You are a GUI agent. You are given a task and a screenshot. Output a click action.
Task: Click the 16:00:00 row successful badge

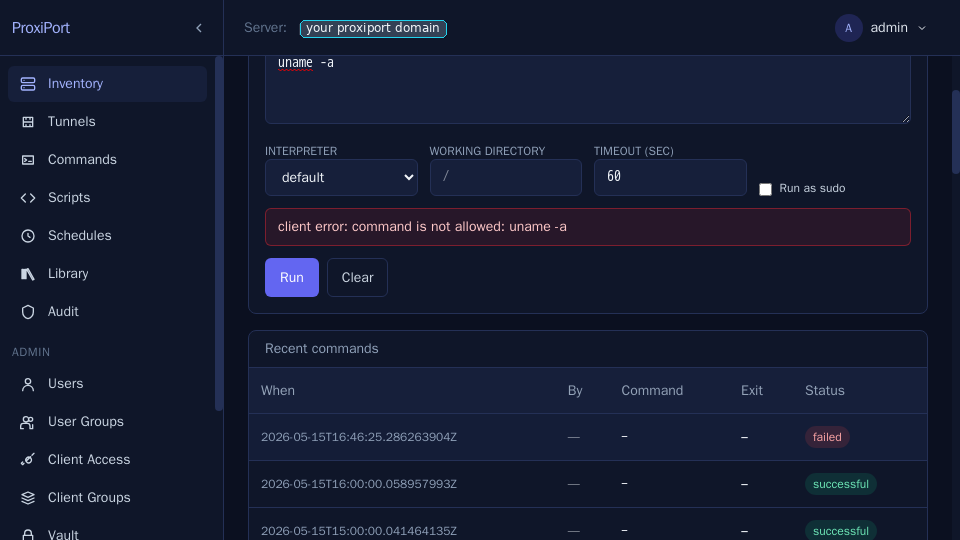(x=841, y=484)
